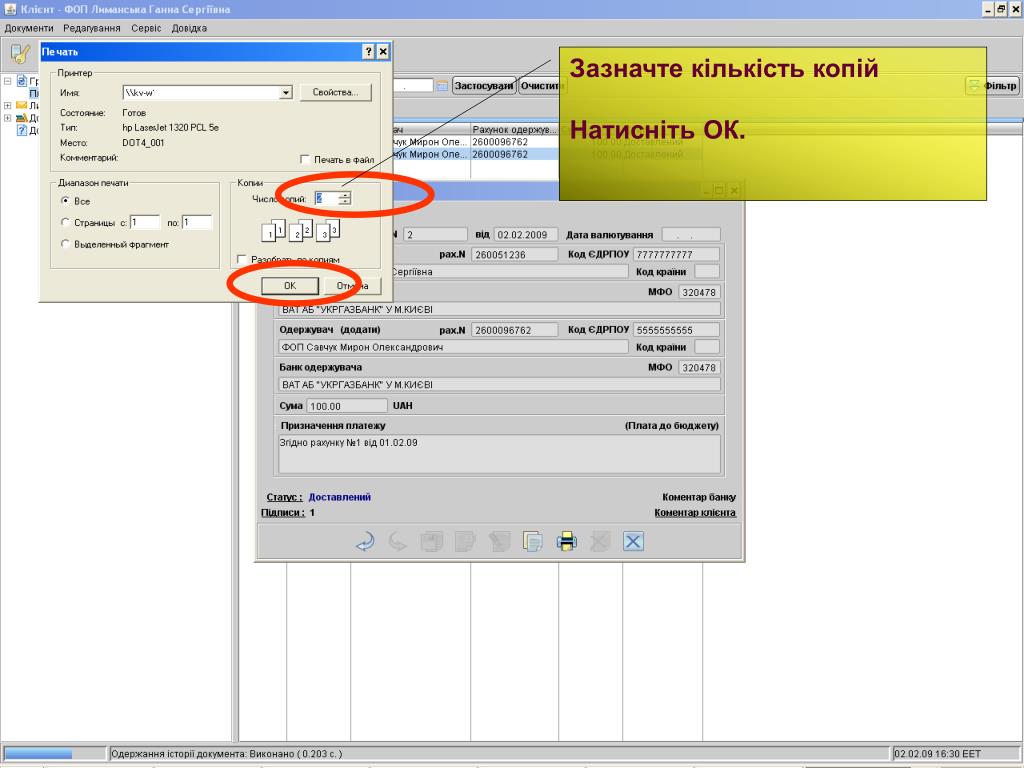
Task: Click the Сума field showing 100.00
Action: (x=347, y=406)
